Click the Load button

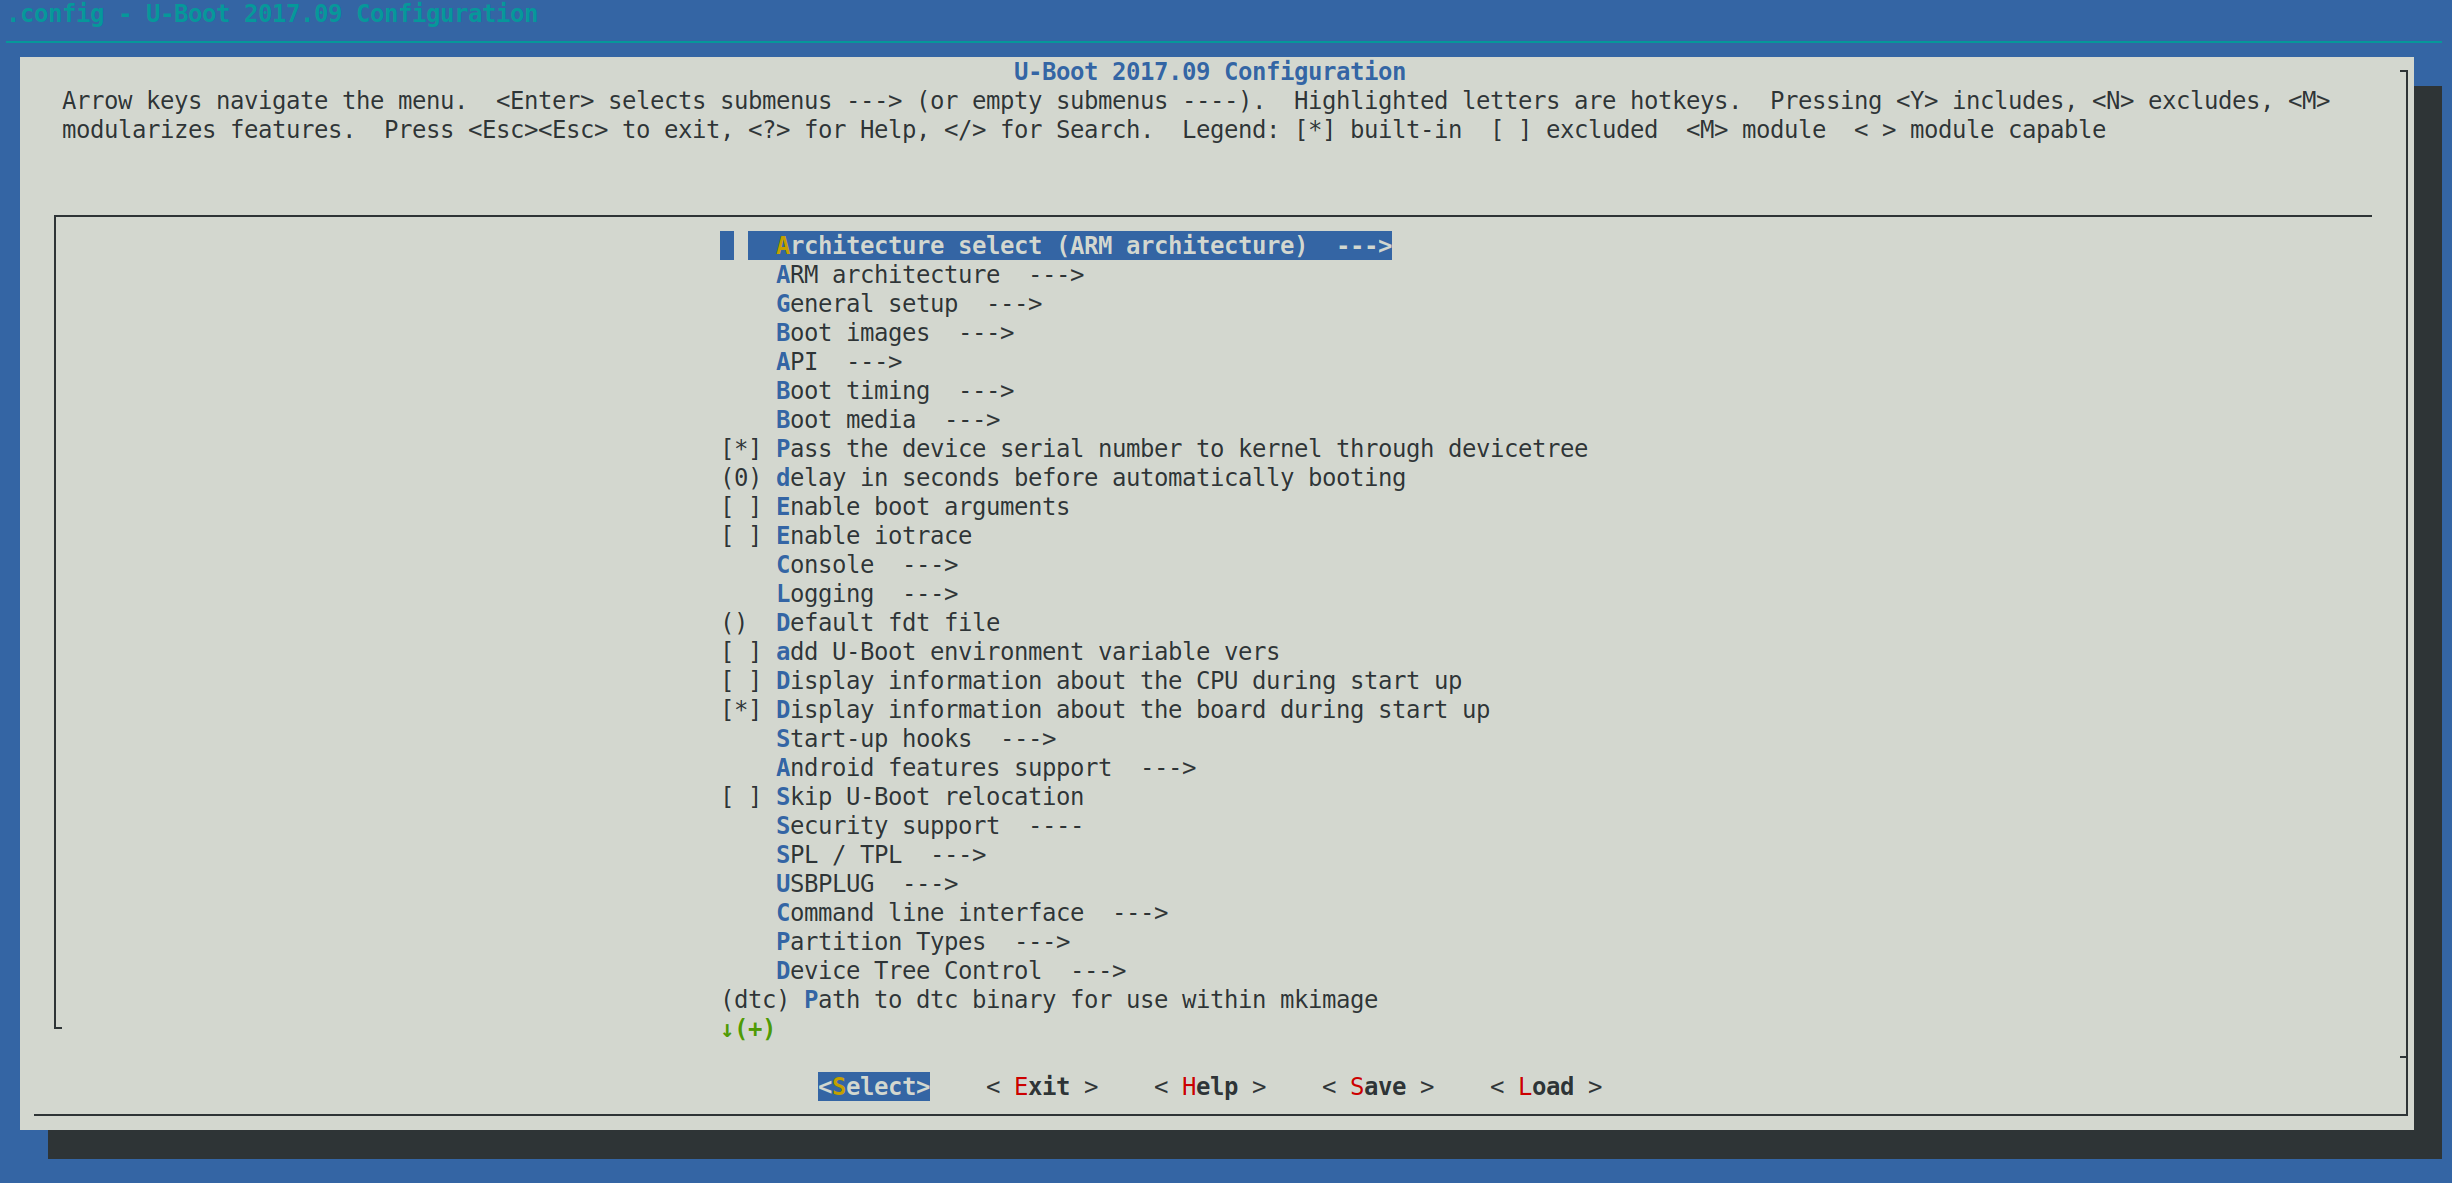coord(1545,1086)
